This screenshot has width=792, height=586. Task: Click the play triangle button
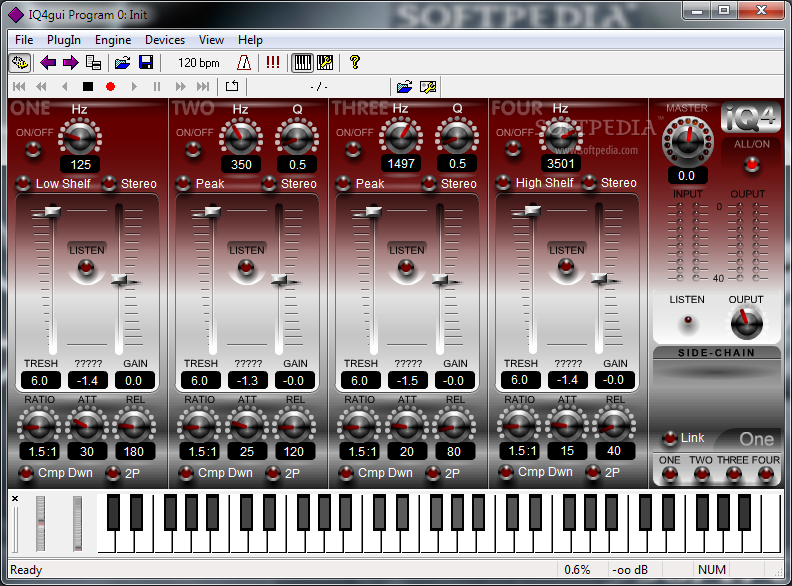click(x=134, y=86)
